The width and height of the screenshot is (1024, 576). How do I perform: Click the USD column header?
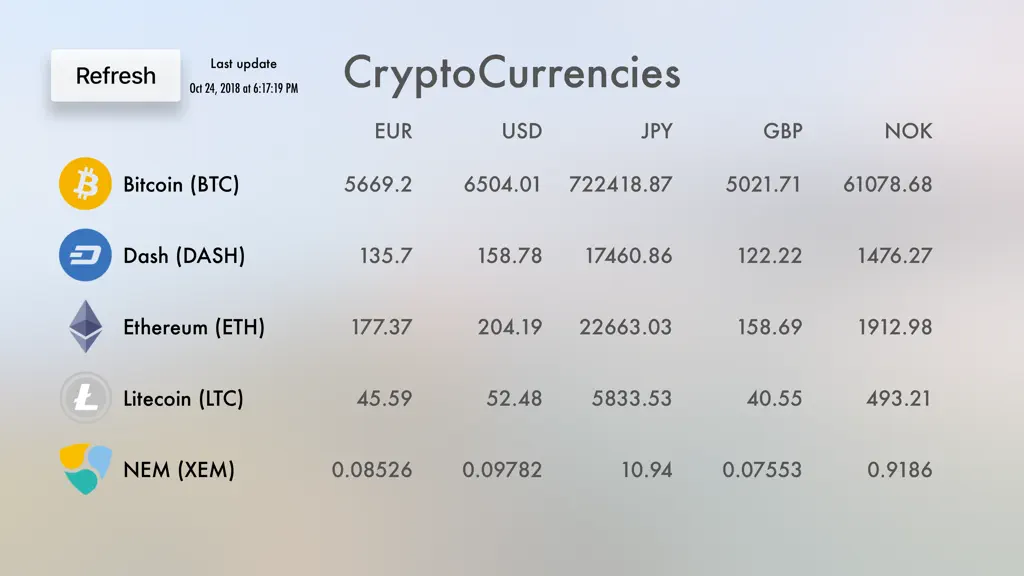click(x=522, y=131)
